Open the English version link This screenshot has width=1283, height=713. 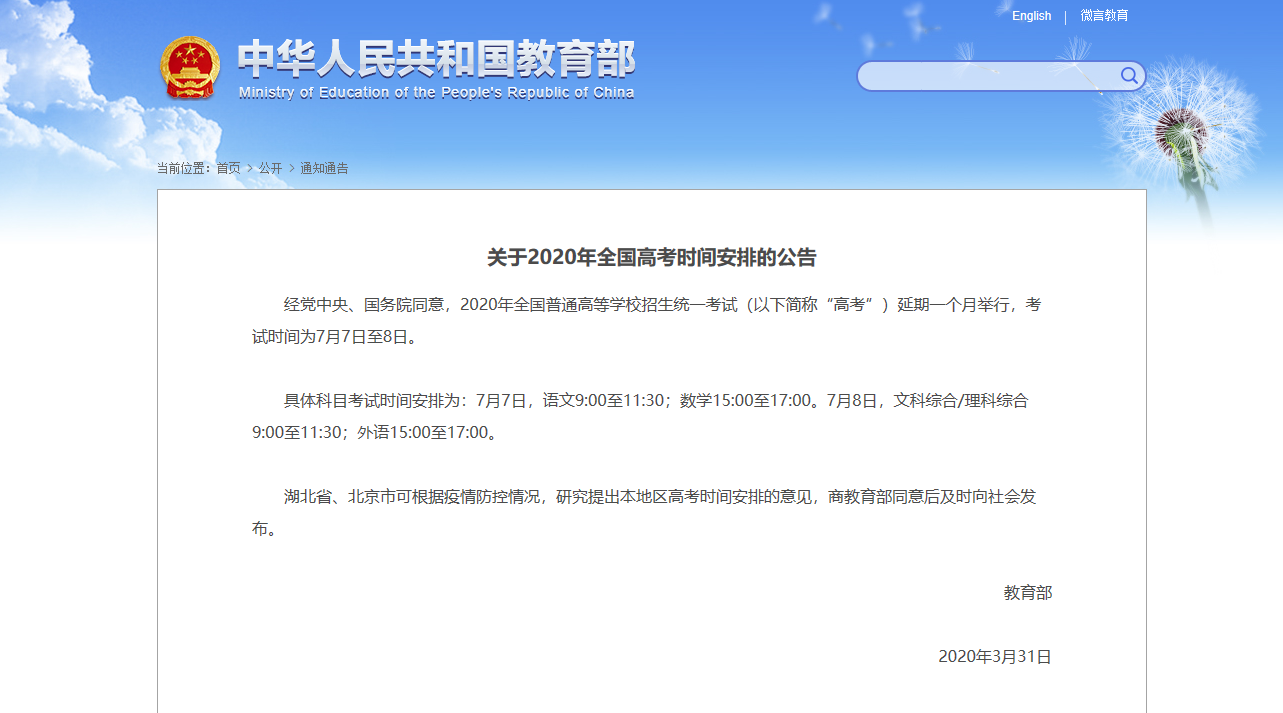pyautogui.click(x=1031, y=15)
